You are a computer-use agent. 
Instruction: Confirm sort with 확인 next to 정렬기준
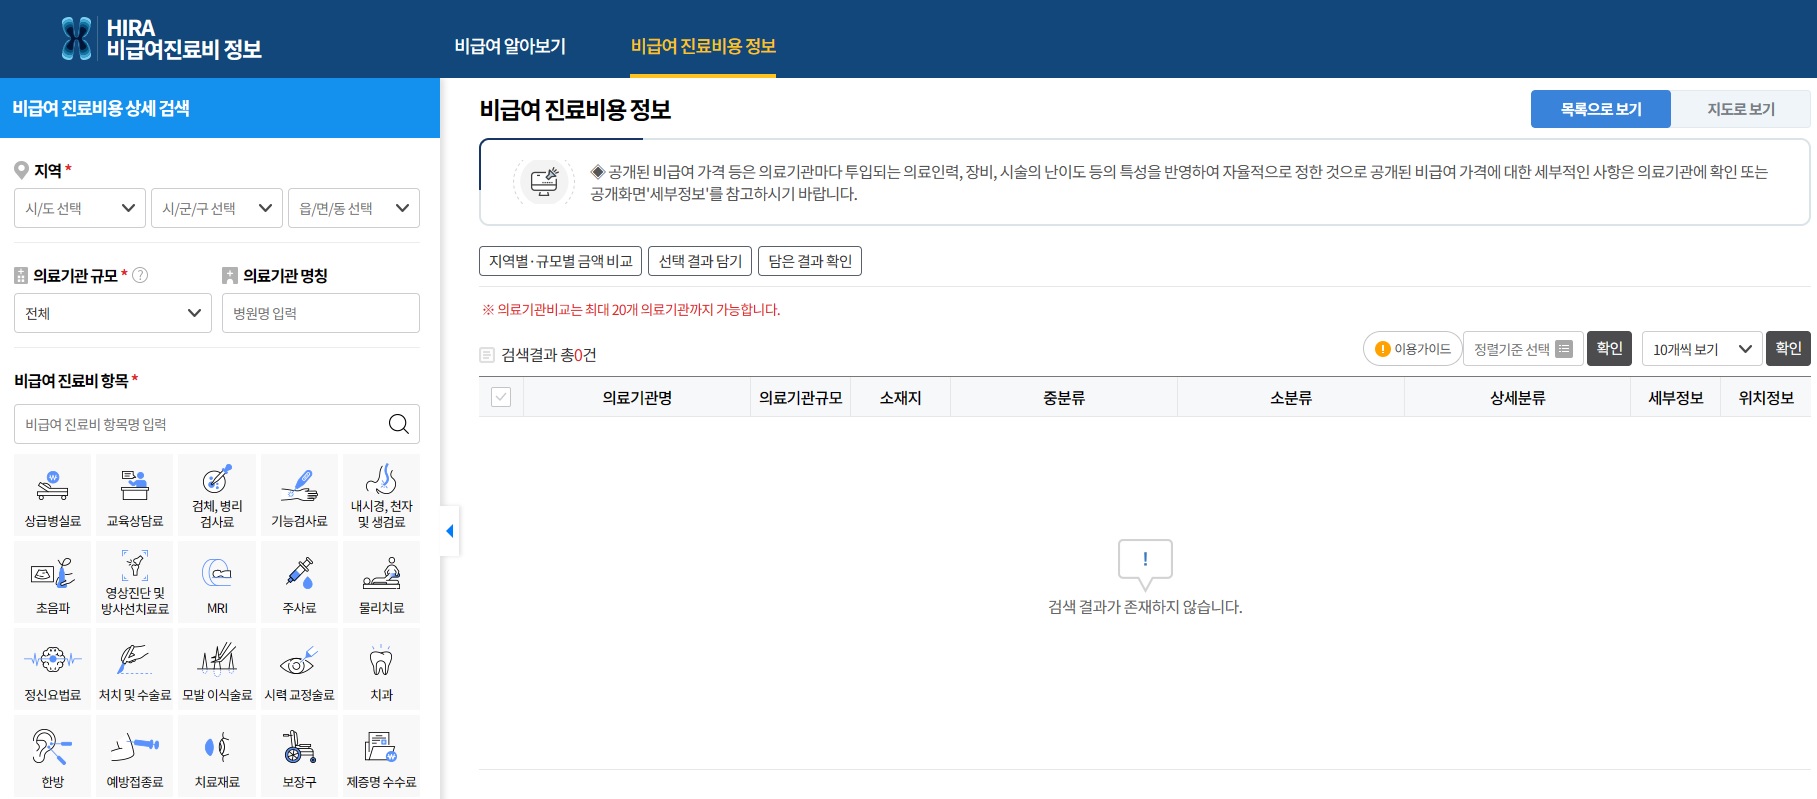click(x=1609, y=348)
